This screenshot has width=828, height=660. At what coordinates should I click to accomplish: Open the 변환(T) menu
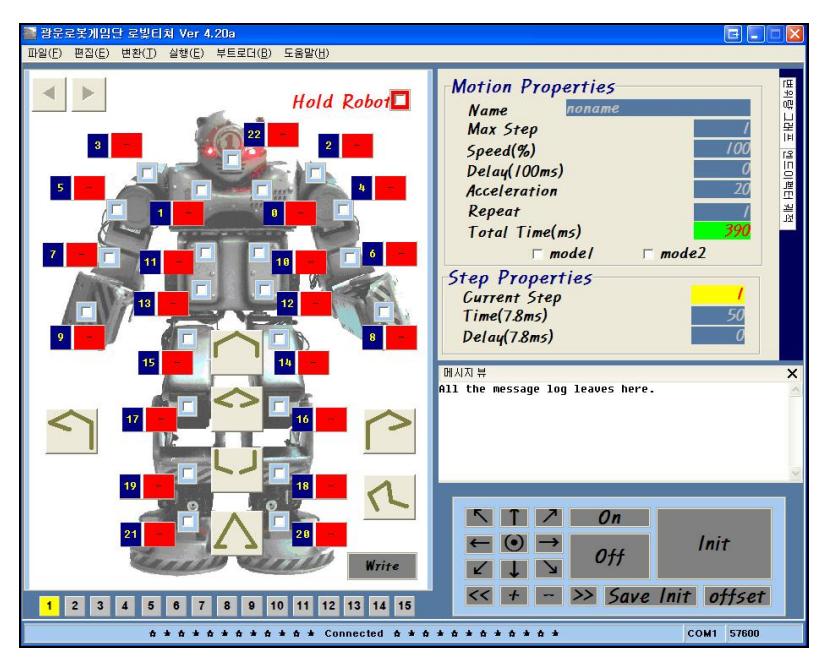click(138, 53)
